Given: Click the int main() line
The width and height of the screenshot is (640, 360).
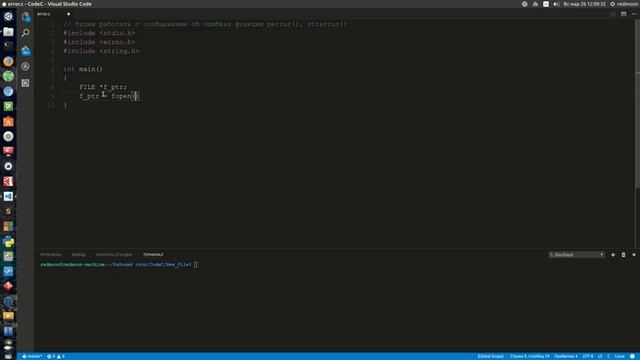Looking at the screenshot, I should (83, 69).
